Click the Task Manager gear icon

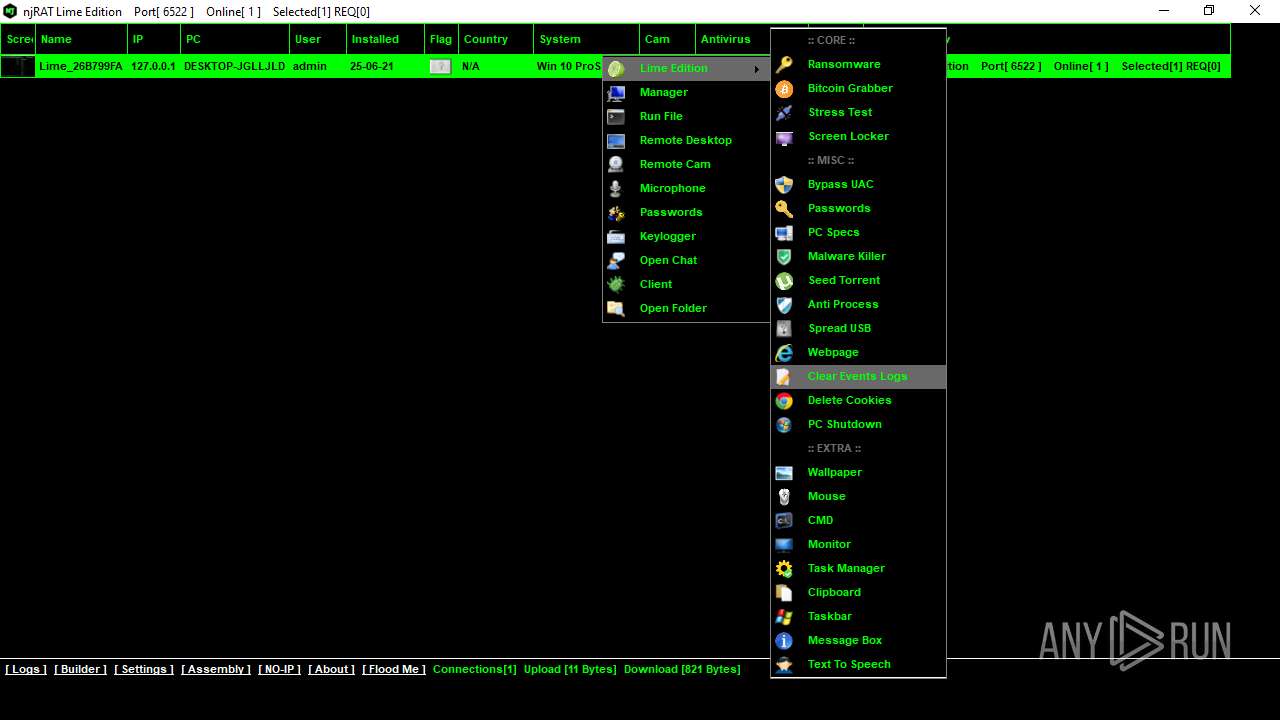tap(785, 569)
